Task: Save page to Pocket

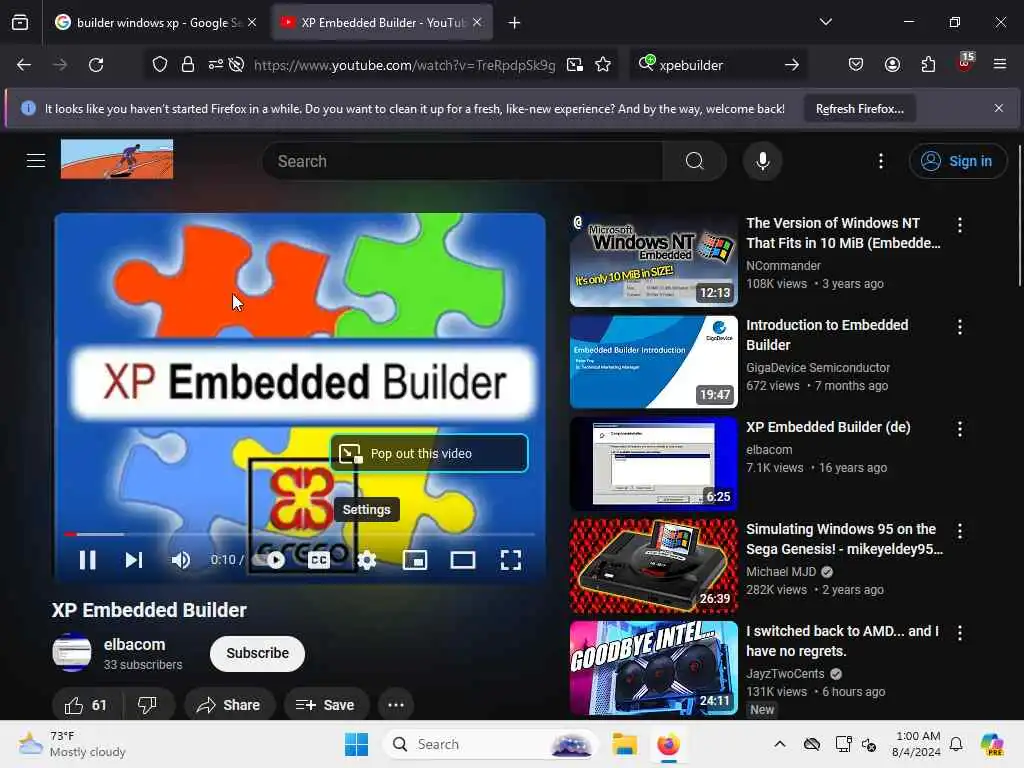Action: click(x=856, y=65)
